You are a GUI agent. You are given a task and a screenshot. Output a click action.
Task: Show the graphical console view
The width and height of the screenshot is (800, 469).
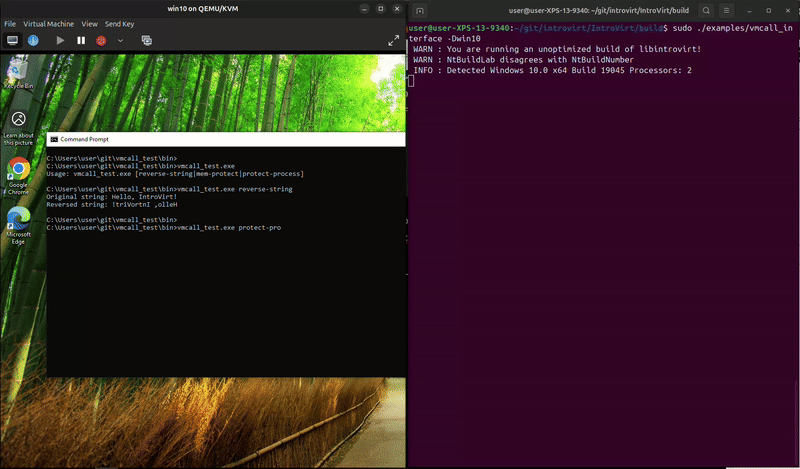tap(13, 40)
